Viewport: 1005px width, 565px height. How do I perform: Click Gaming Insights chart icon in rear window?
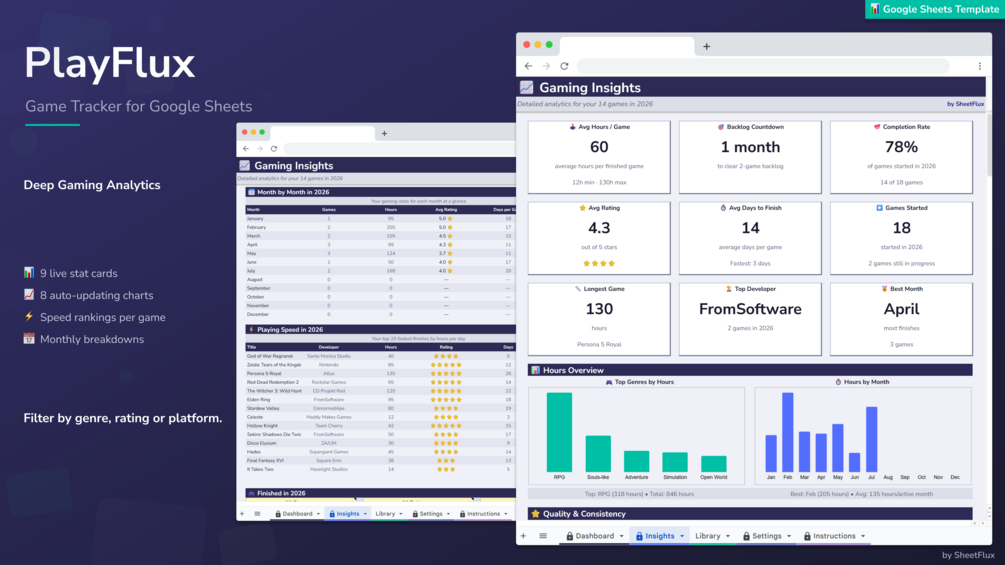245,165
